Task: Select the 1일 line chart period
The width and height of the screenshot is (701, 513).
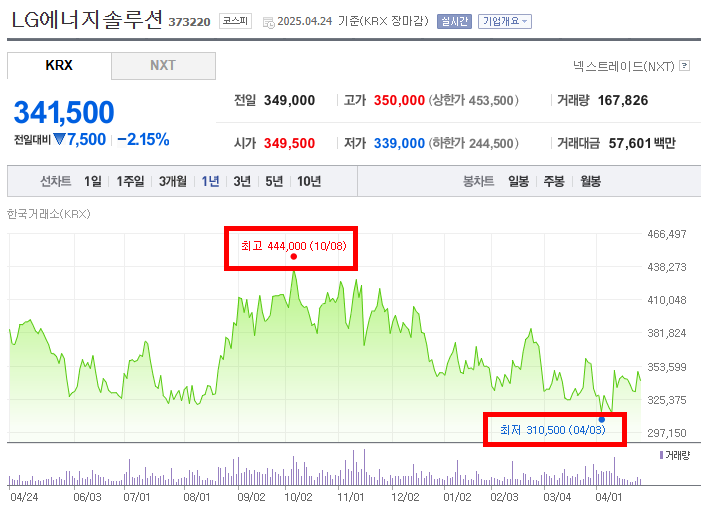Action: coord(93,181)
